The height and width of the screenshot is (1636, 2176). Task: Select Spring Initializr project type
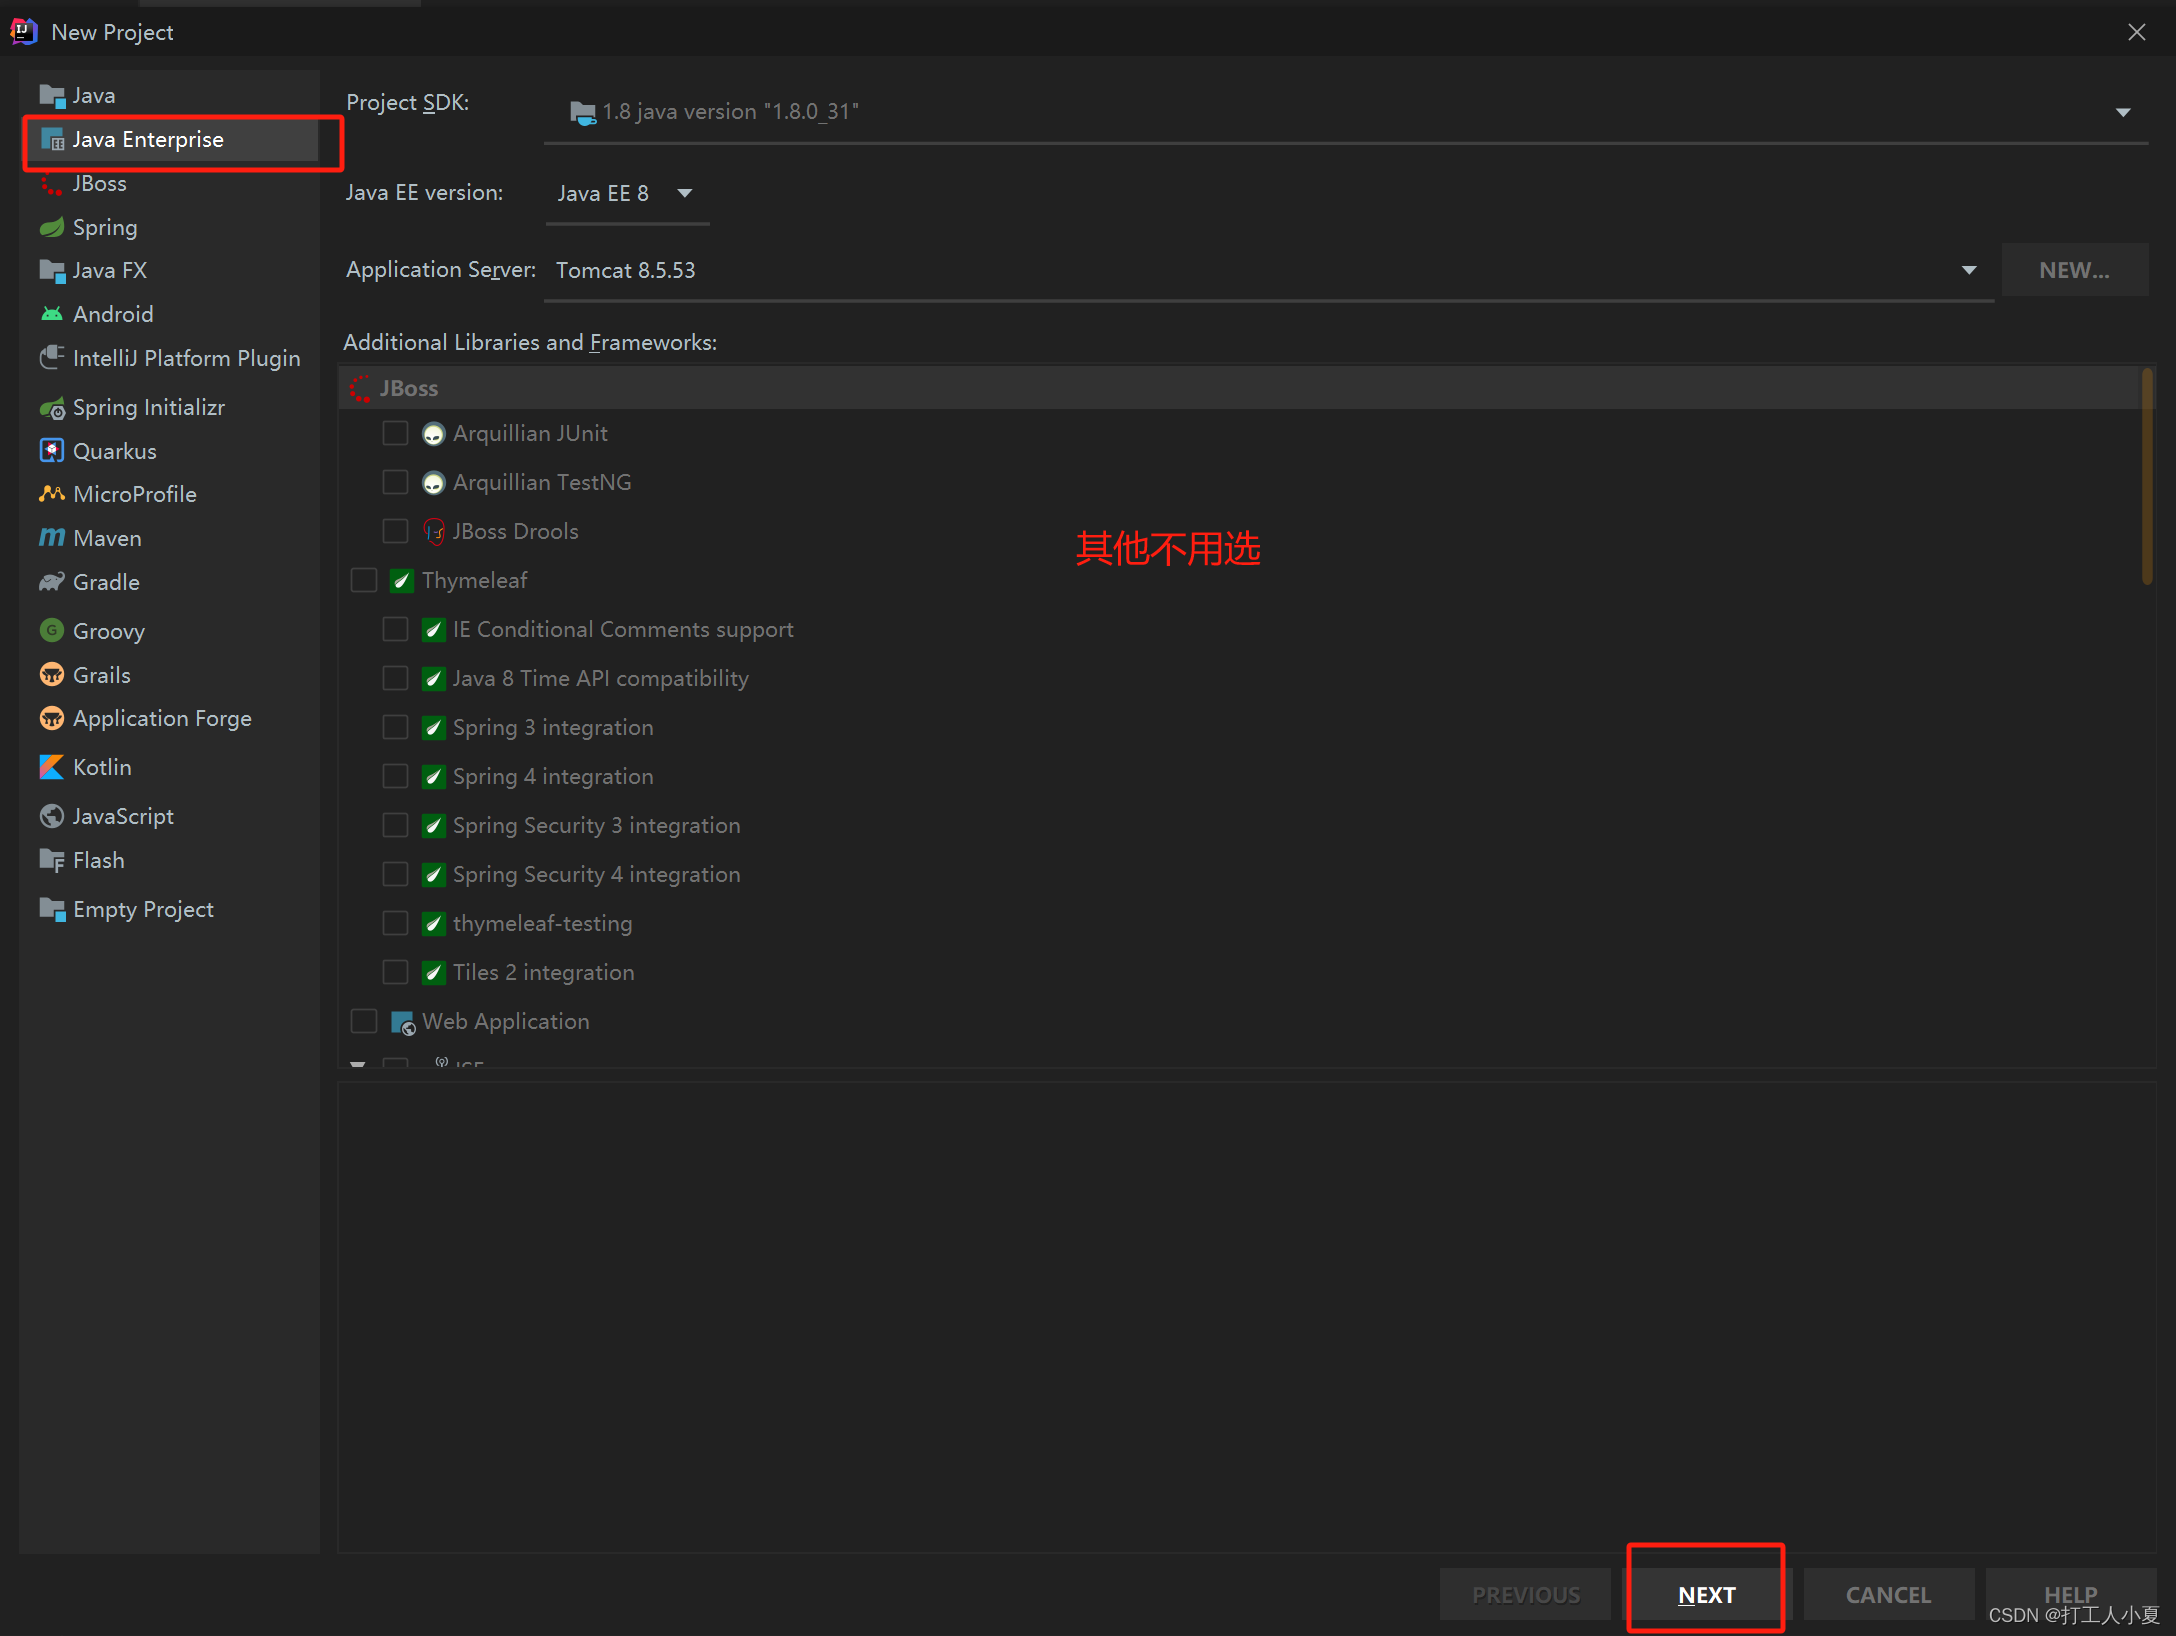[x=148, y=407]
